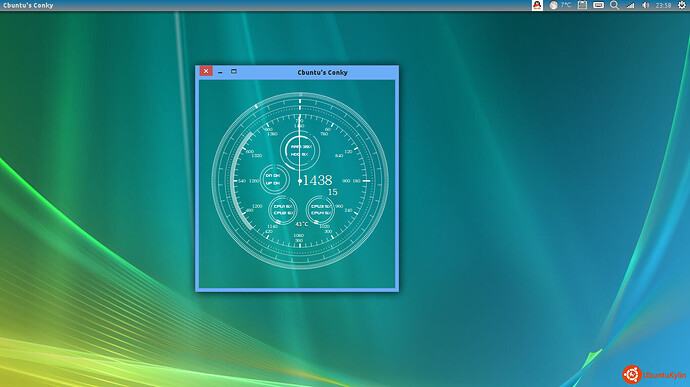Open the system settings gear menu

pos(682,5)
